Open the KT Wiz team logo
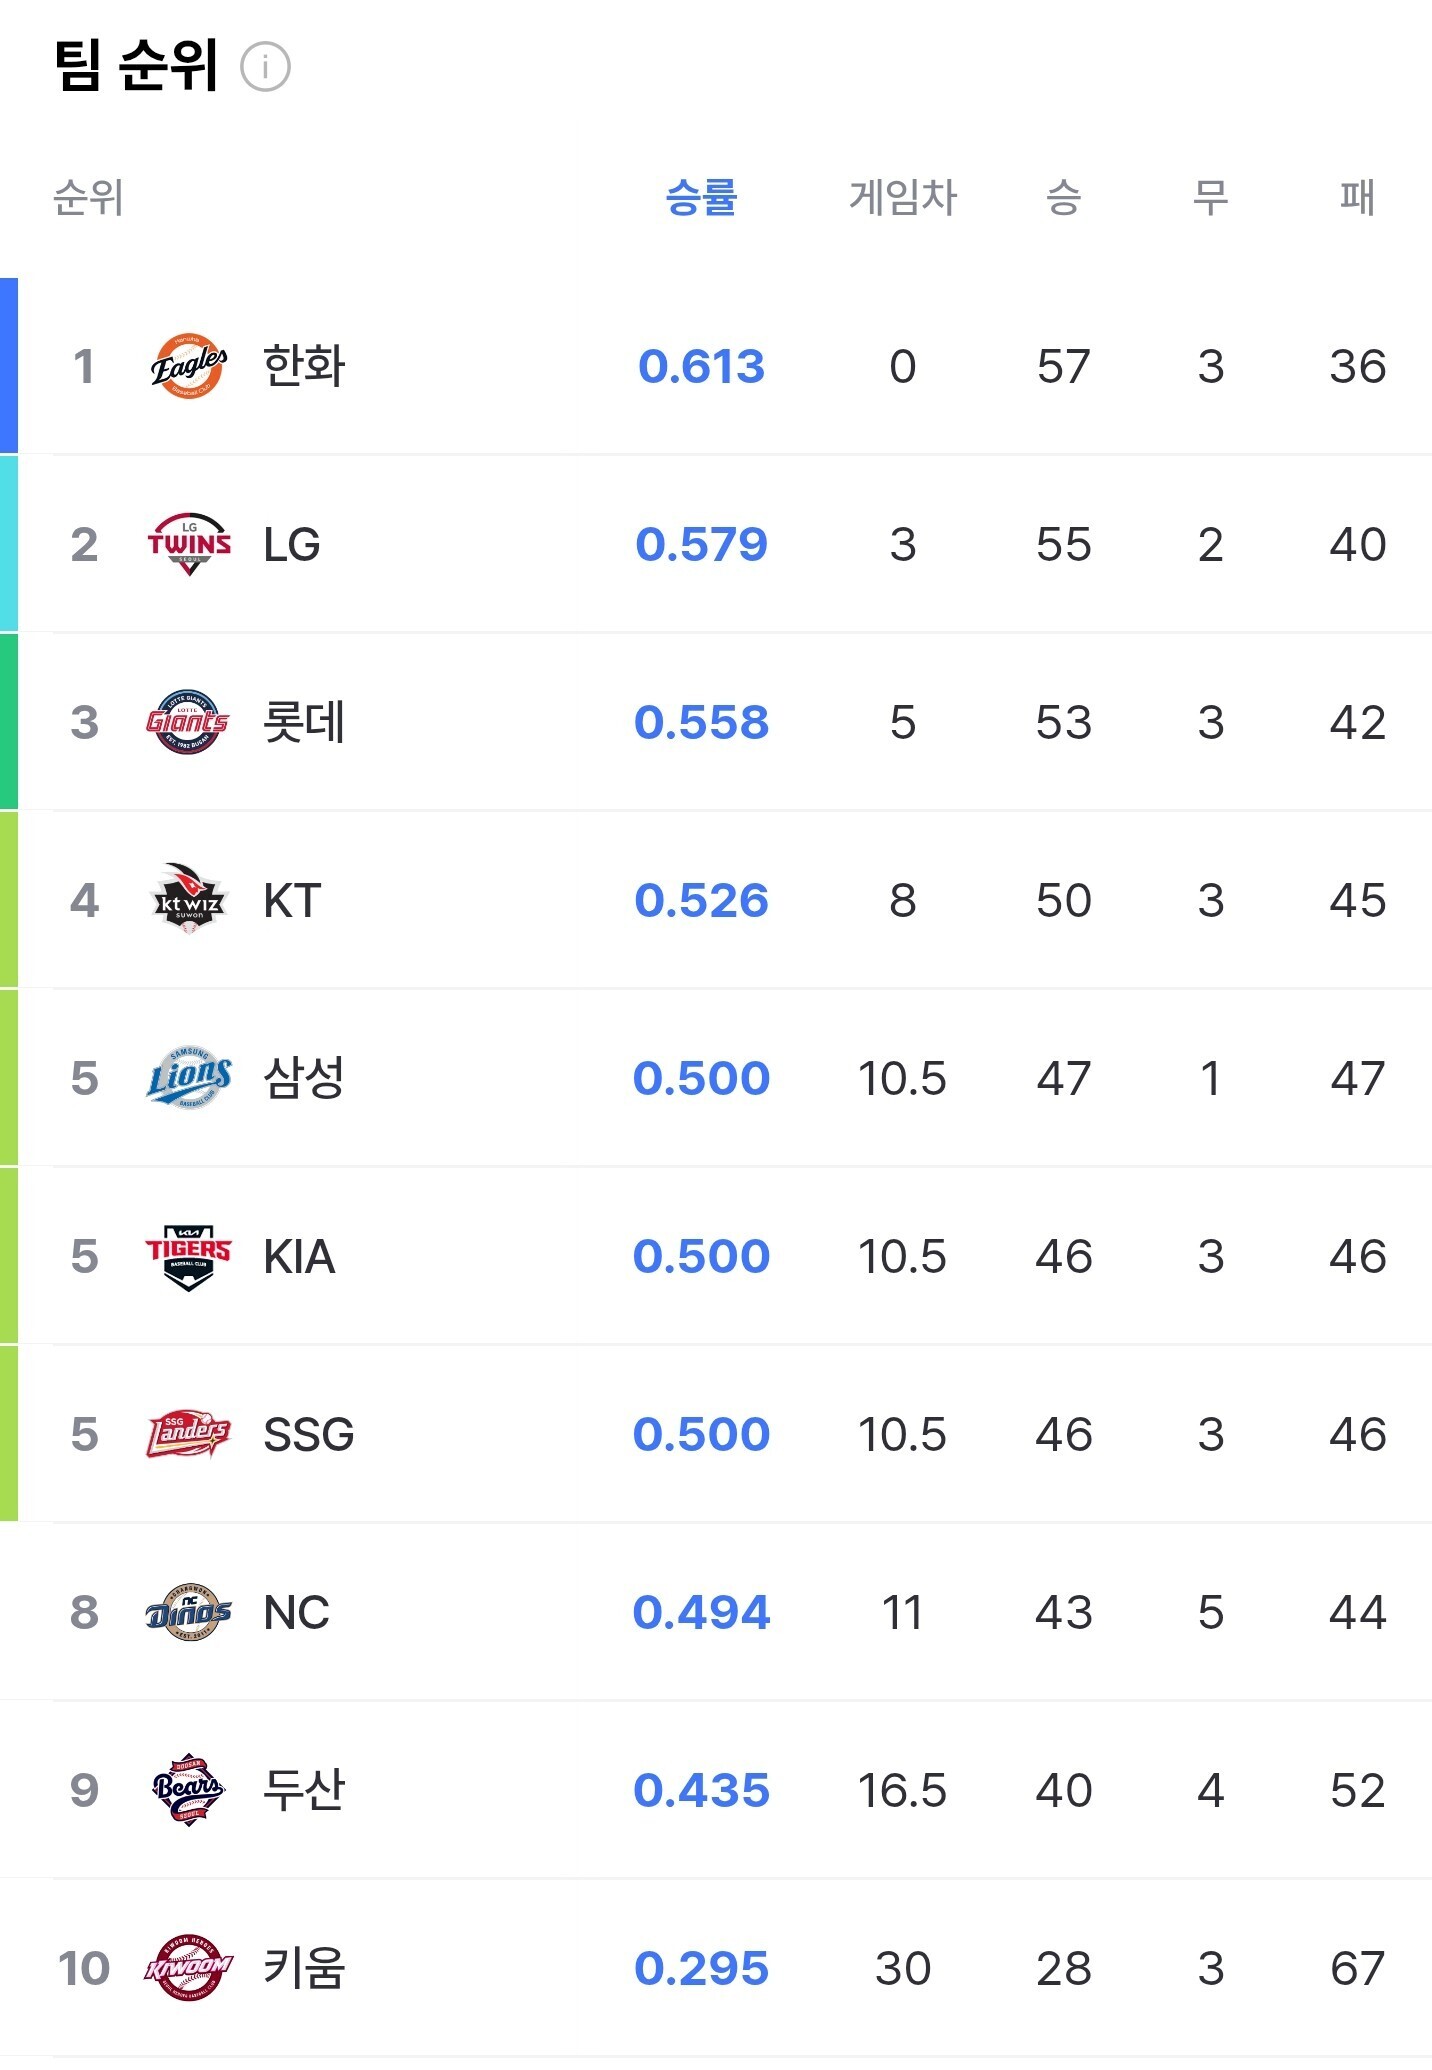 click(189, 900)
